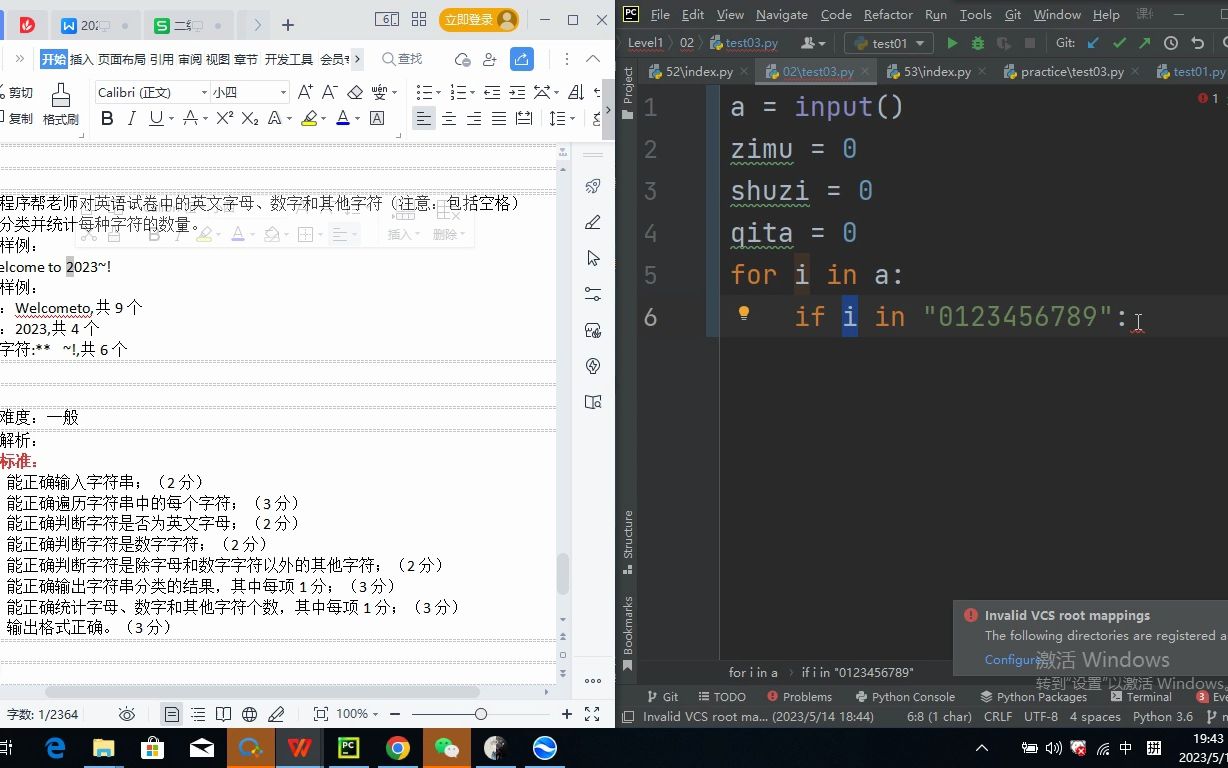1228x768 pixels.
Task: Click Git push arrow icon
Action: [x=1144, y=43]
